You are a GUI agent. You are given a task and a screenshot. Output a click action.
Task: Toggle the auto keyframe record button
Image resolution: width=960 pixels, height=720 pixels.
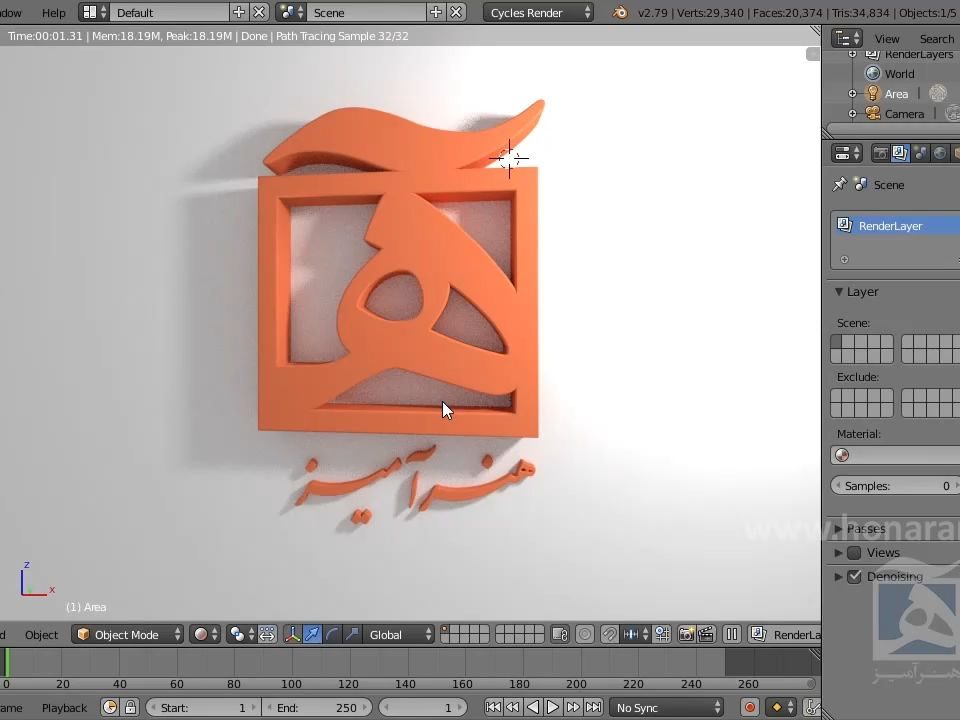tap(749, 707)
